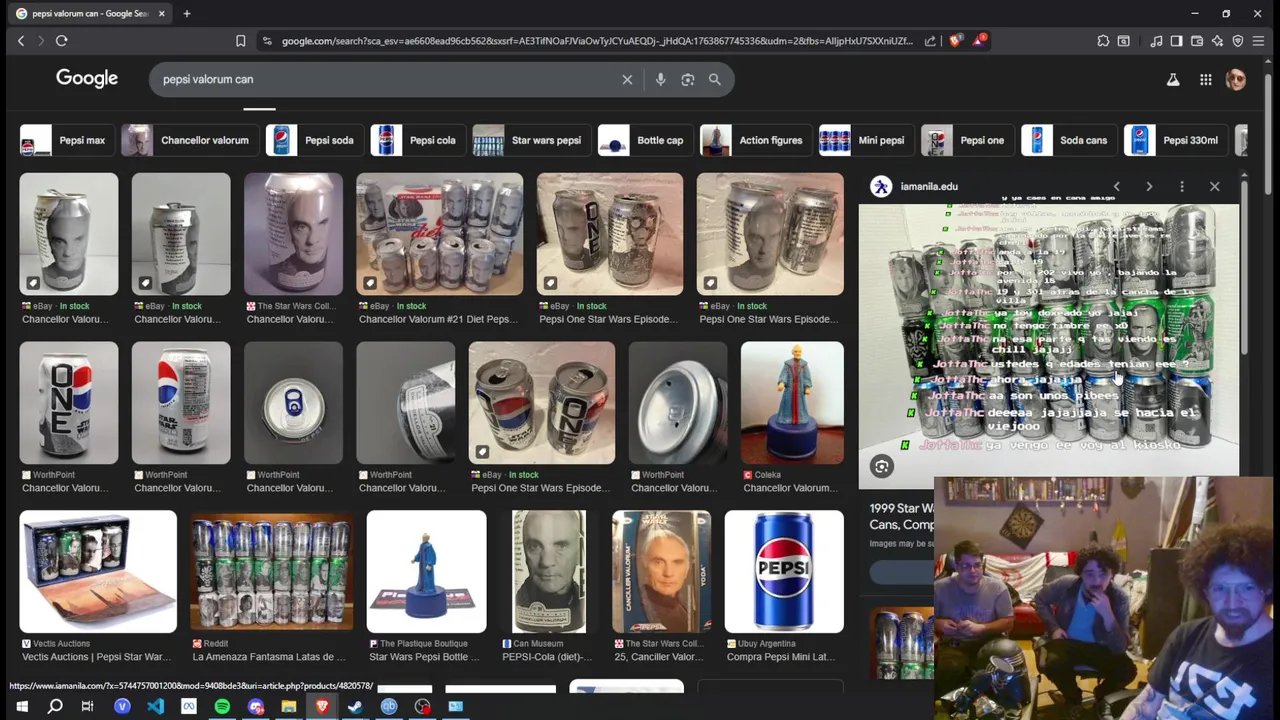Bookmark this page with the bookmark icon
1280x720 pixels.
coord(241,41)
